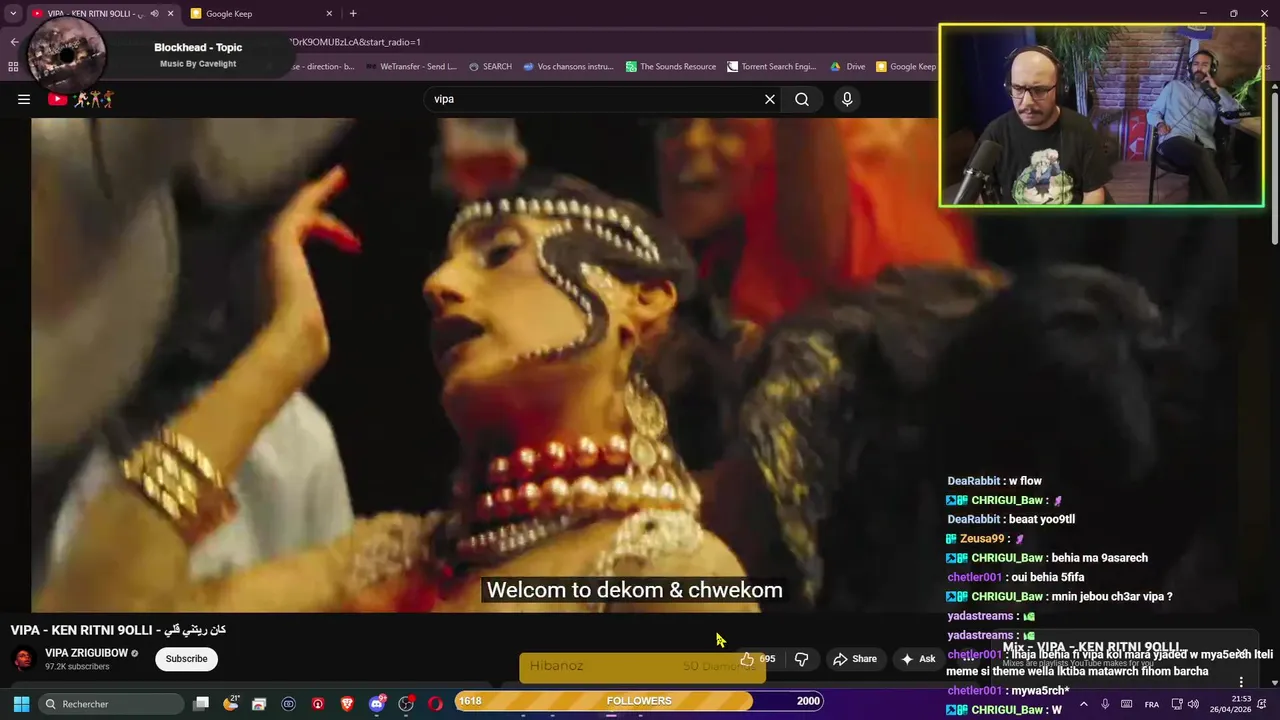This screenshot has height=720, width=1280.
Task: Switch FRA keyboard language indicator
Action: pyautogui.click(x=1152, y=704)
